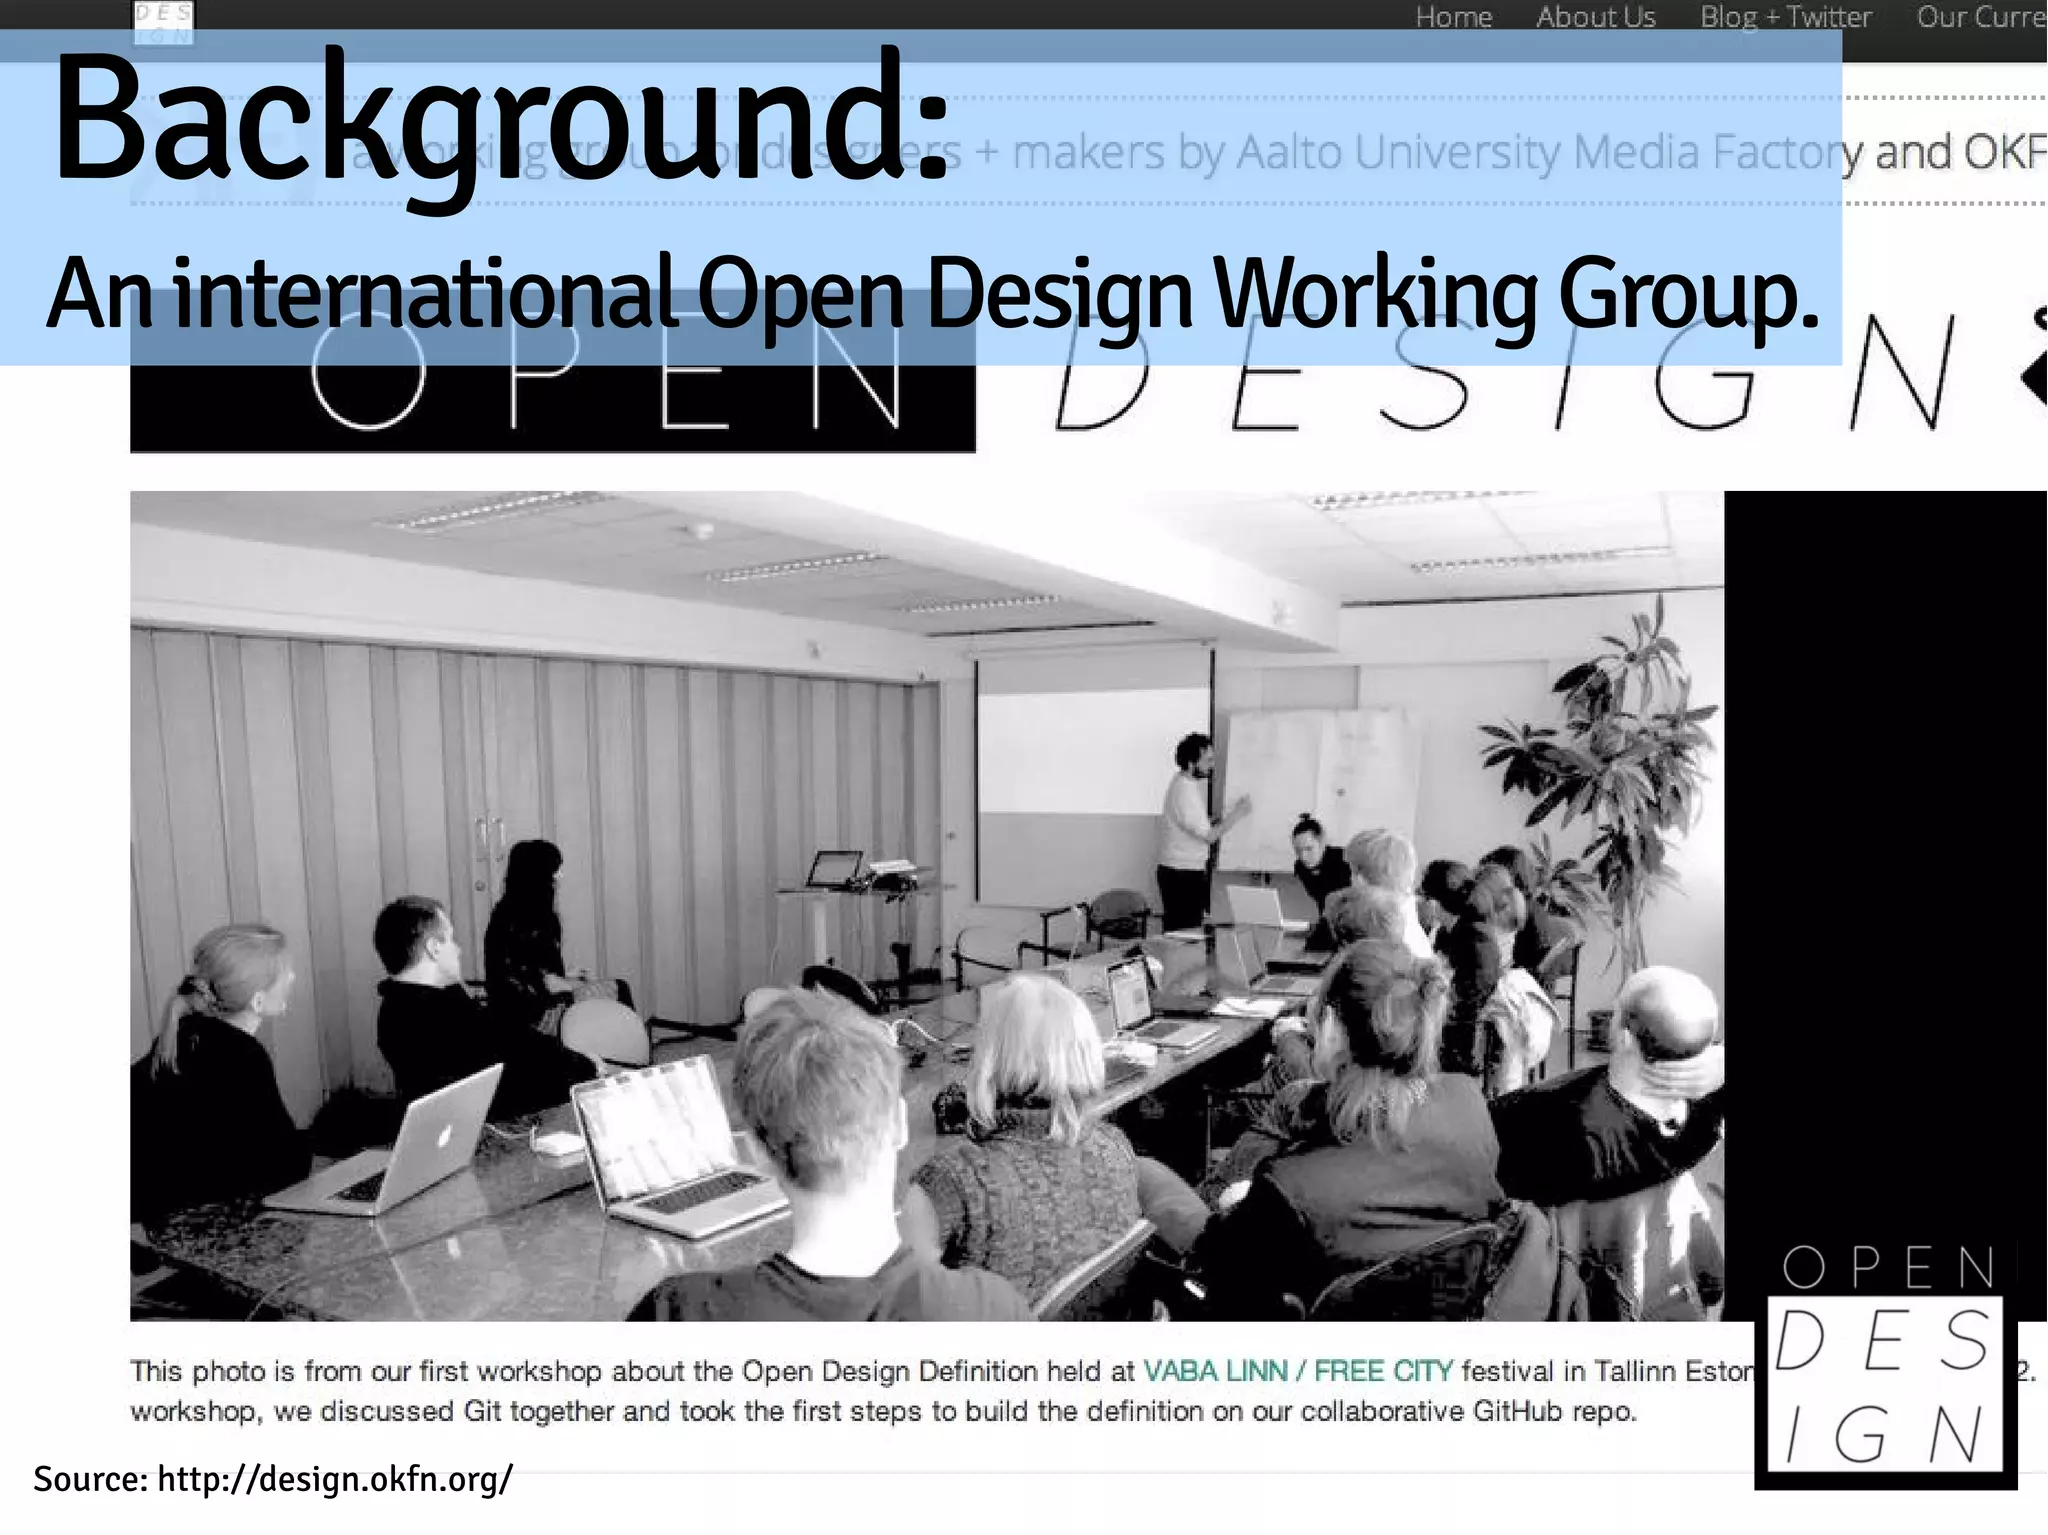Viewport: 2048px width, 1535px height.
Task: Open the About Us menu item
Action: [x=1596, y=17]
